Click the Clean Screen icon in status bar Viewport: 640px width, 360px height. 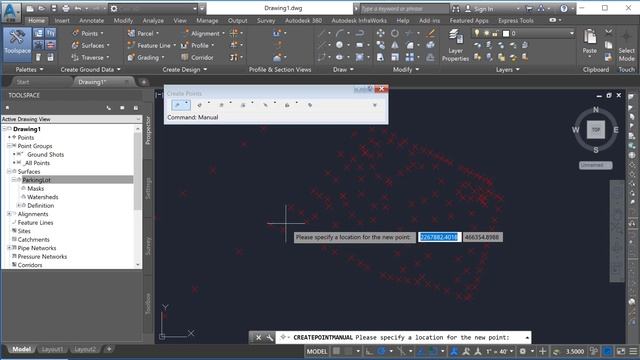(x=620, y=351)
